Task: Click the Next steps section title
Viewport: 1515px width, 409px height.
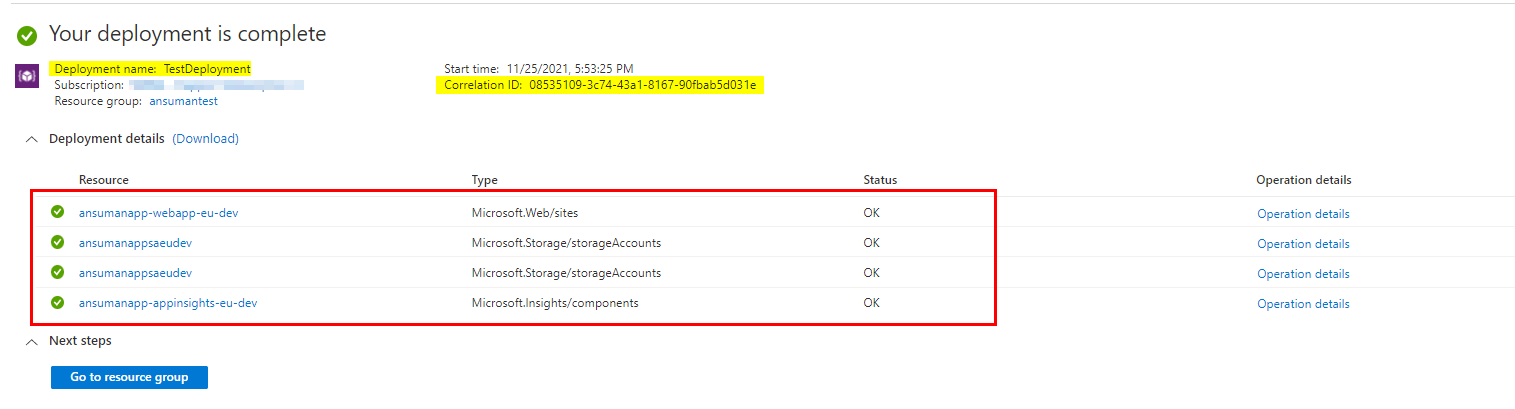Action: click(x=80, y=341)
